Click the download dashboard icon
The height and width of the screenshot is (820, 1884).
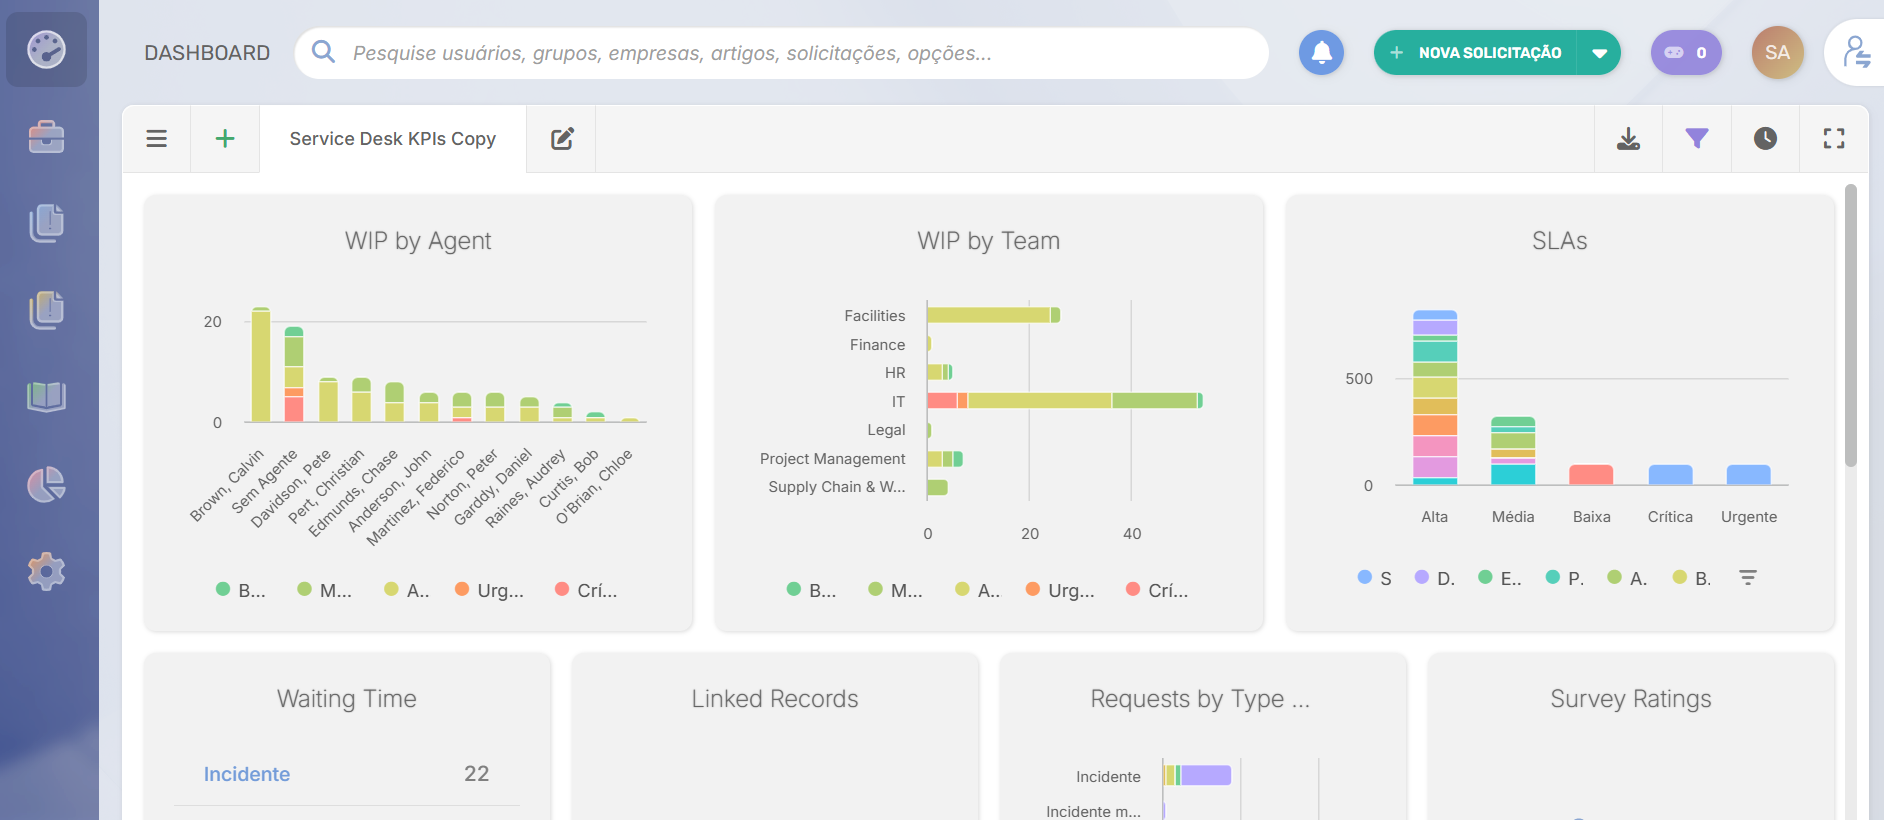tap(1628, 139)
